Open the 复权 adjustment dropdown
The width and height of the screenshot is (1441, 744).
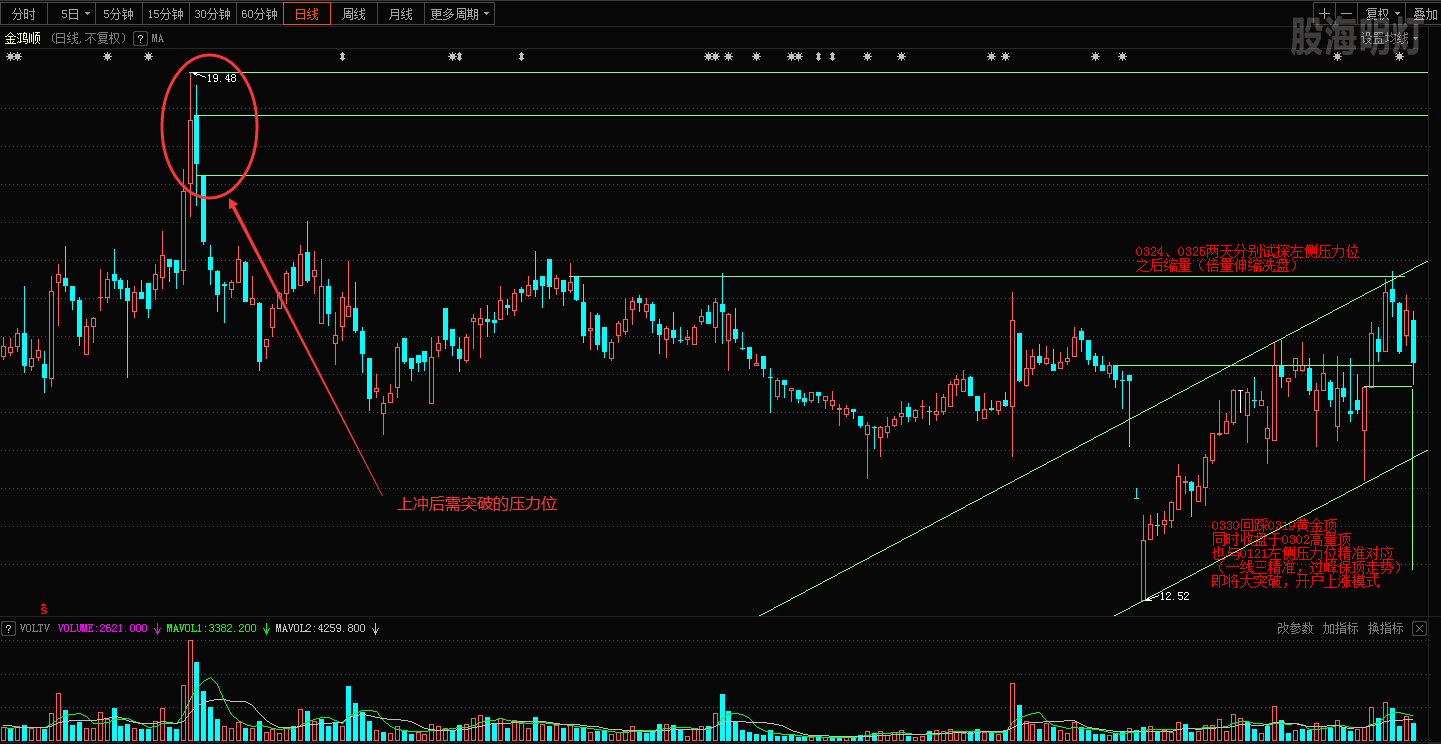coord(1383,14)
